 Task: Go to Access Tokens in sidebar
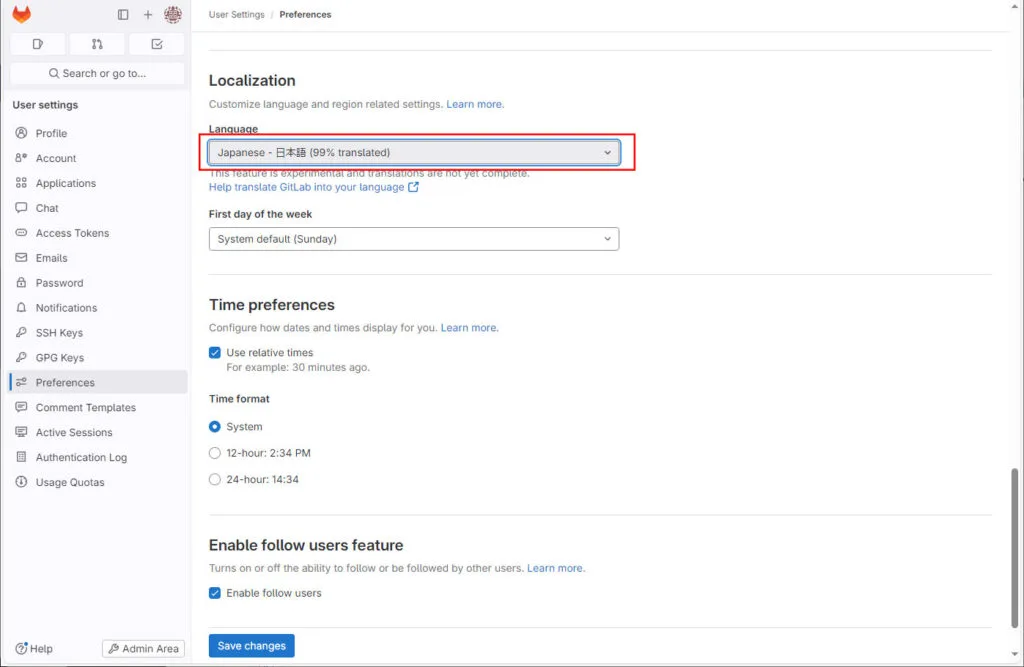tap(72, 233)
